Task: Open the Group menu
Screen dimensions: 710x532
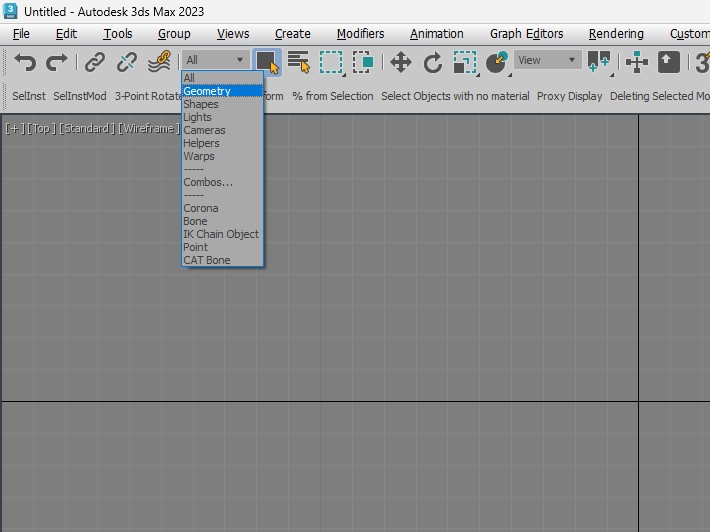Action: pyautogui.click(x=174, y=34)
